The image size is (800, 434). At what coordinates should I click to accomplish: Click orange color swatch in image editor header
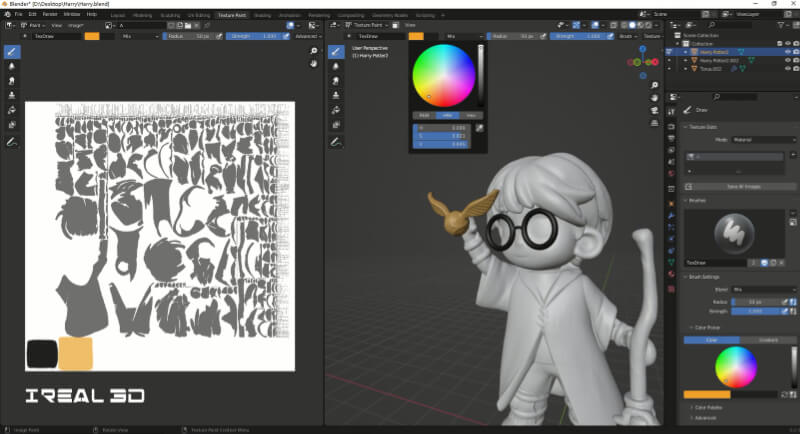click(x=92, y=36)
